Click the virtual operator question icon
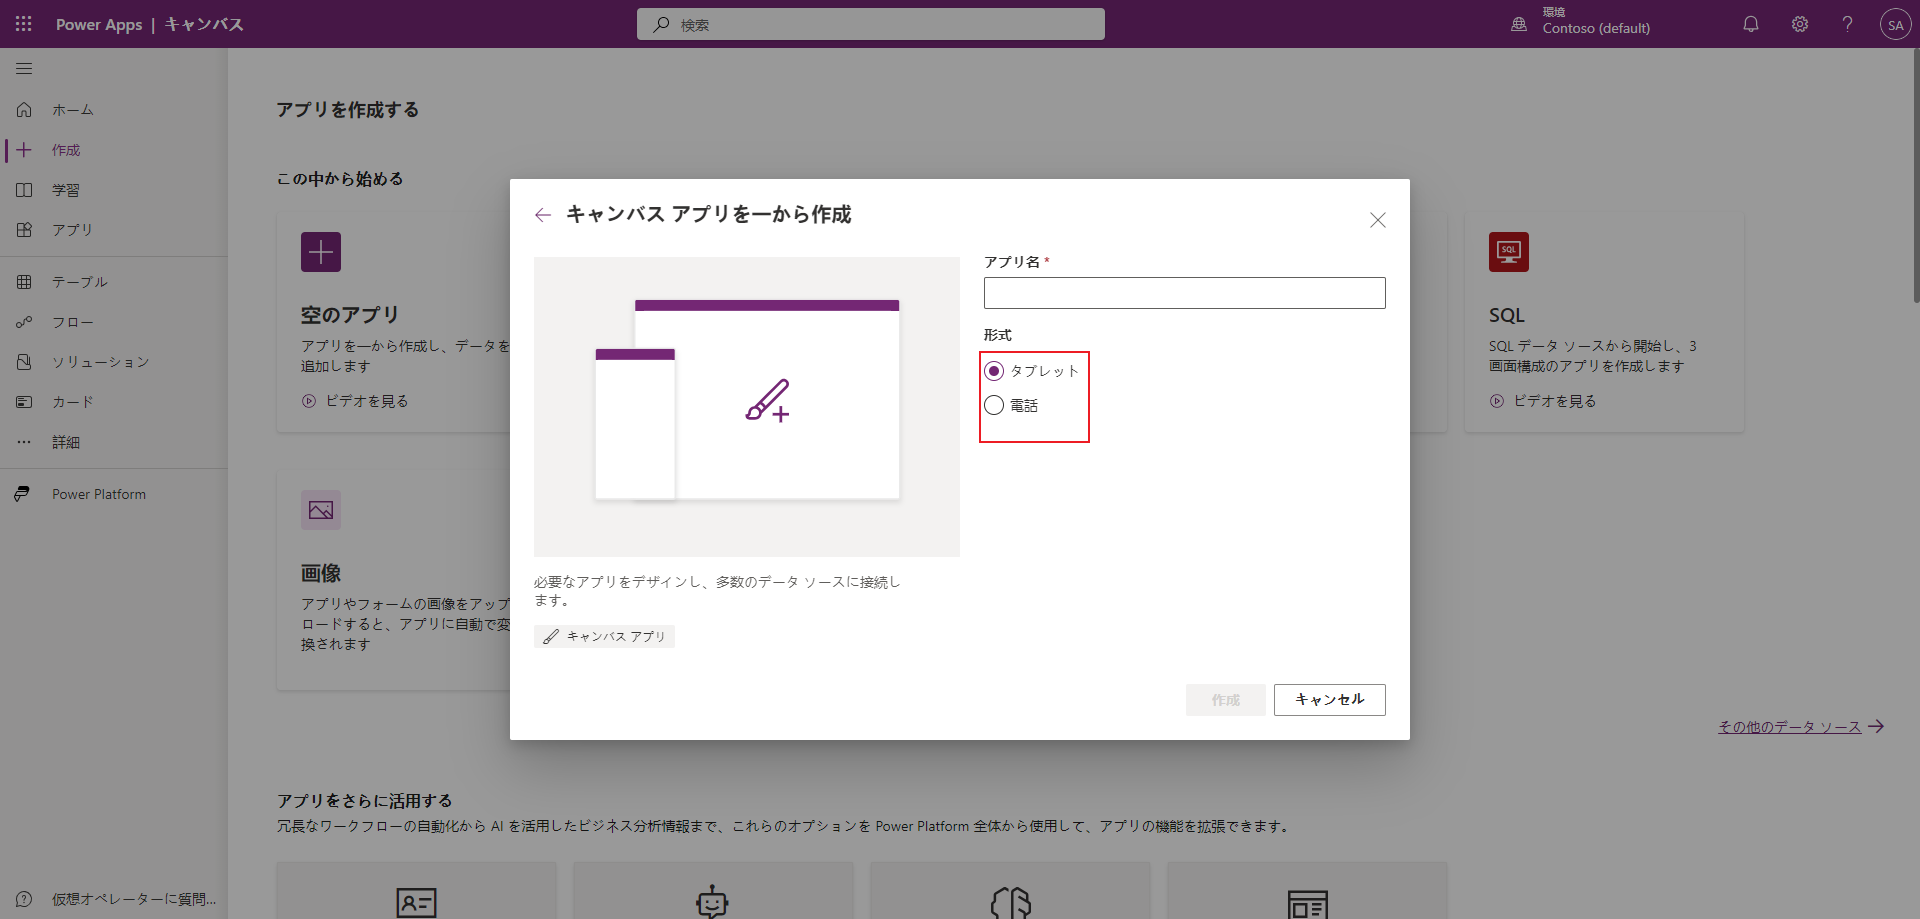 tap(24, 899)
